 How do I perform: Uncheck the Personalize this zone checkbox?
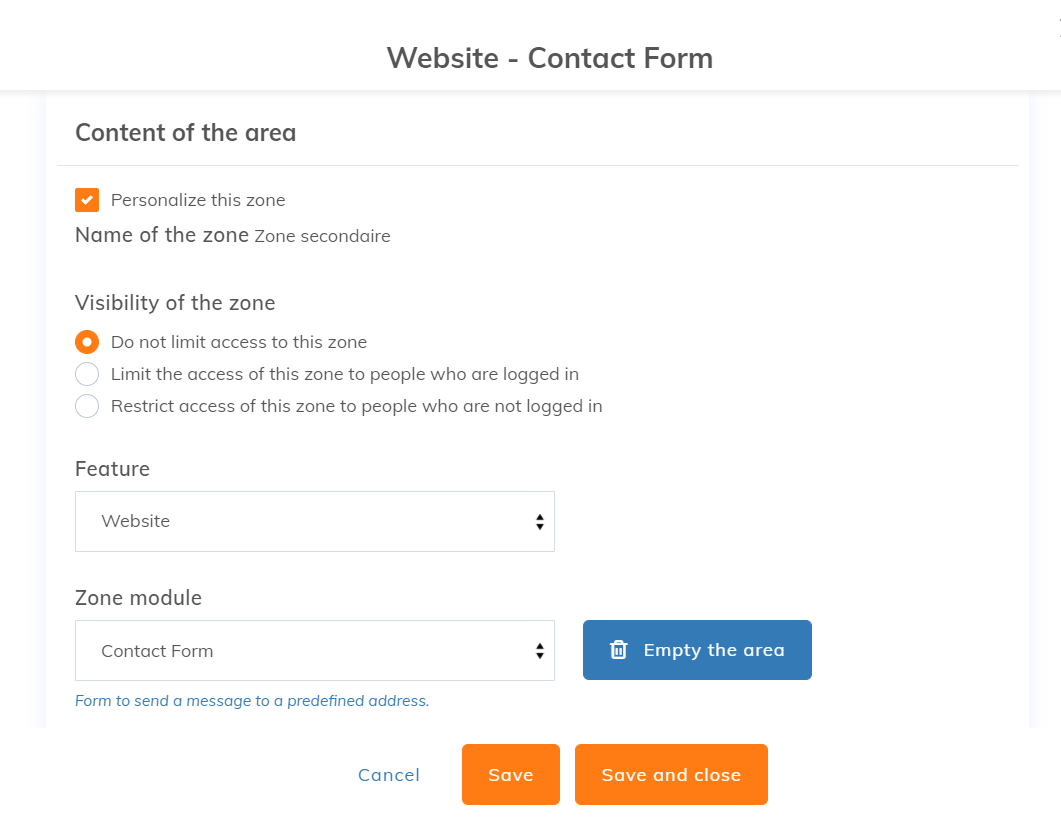pos(87,200)
